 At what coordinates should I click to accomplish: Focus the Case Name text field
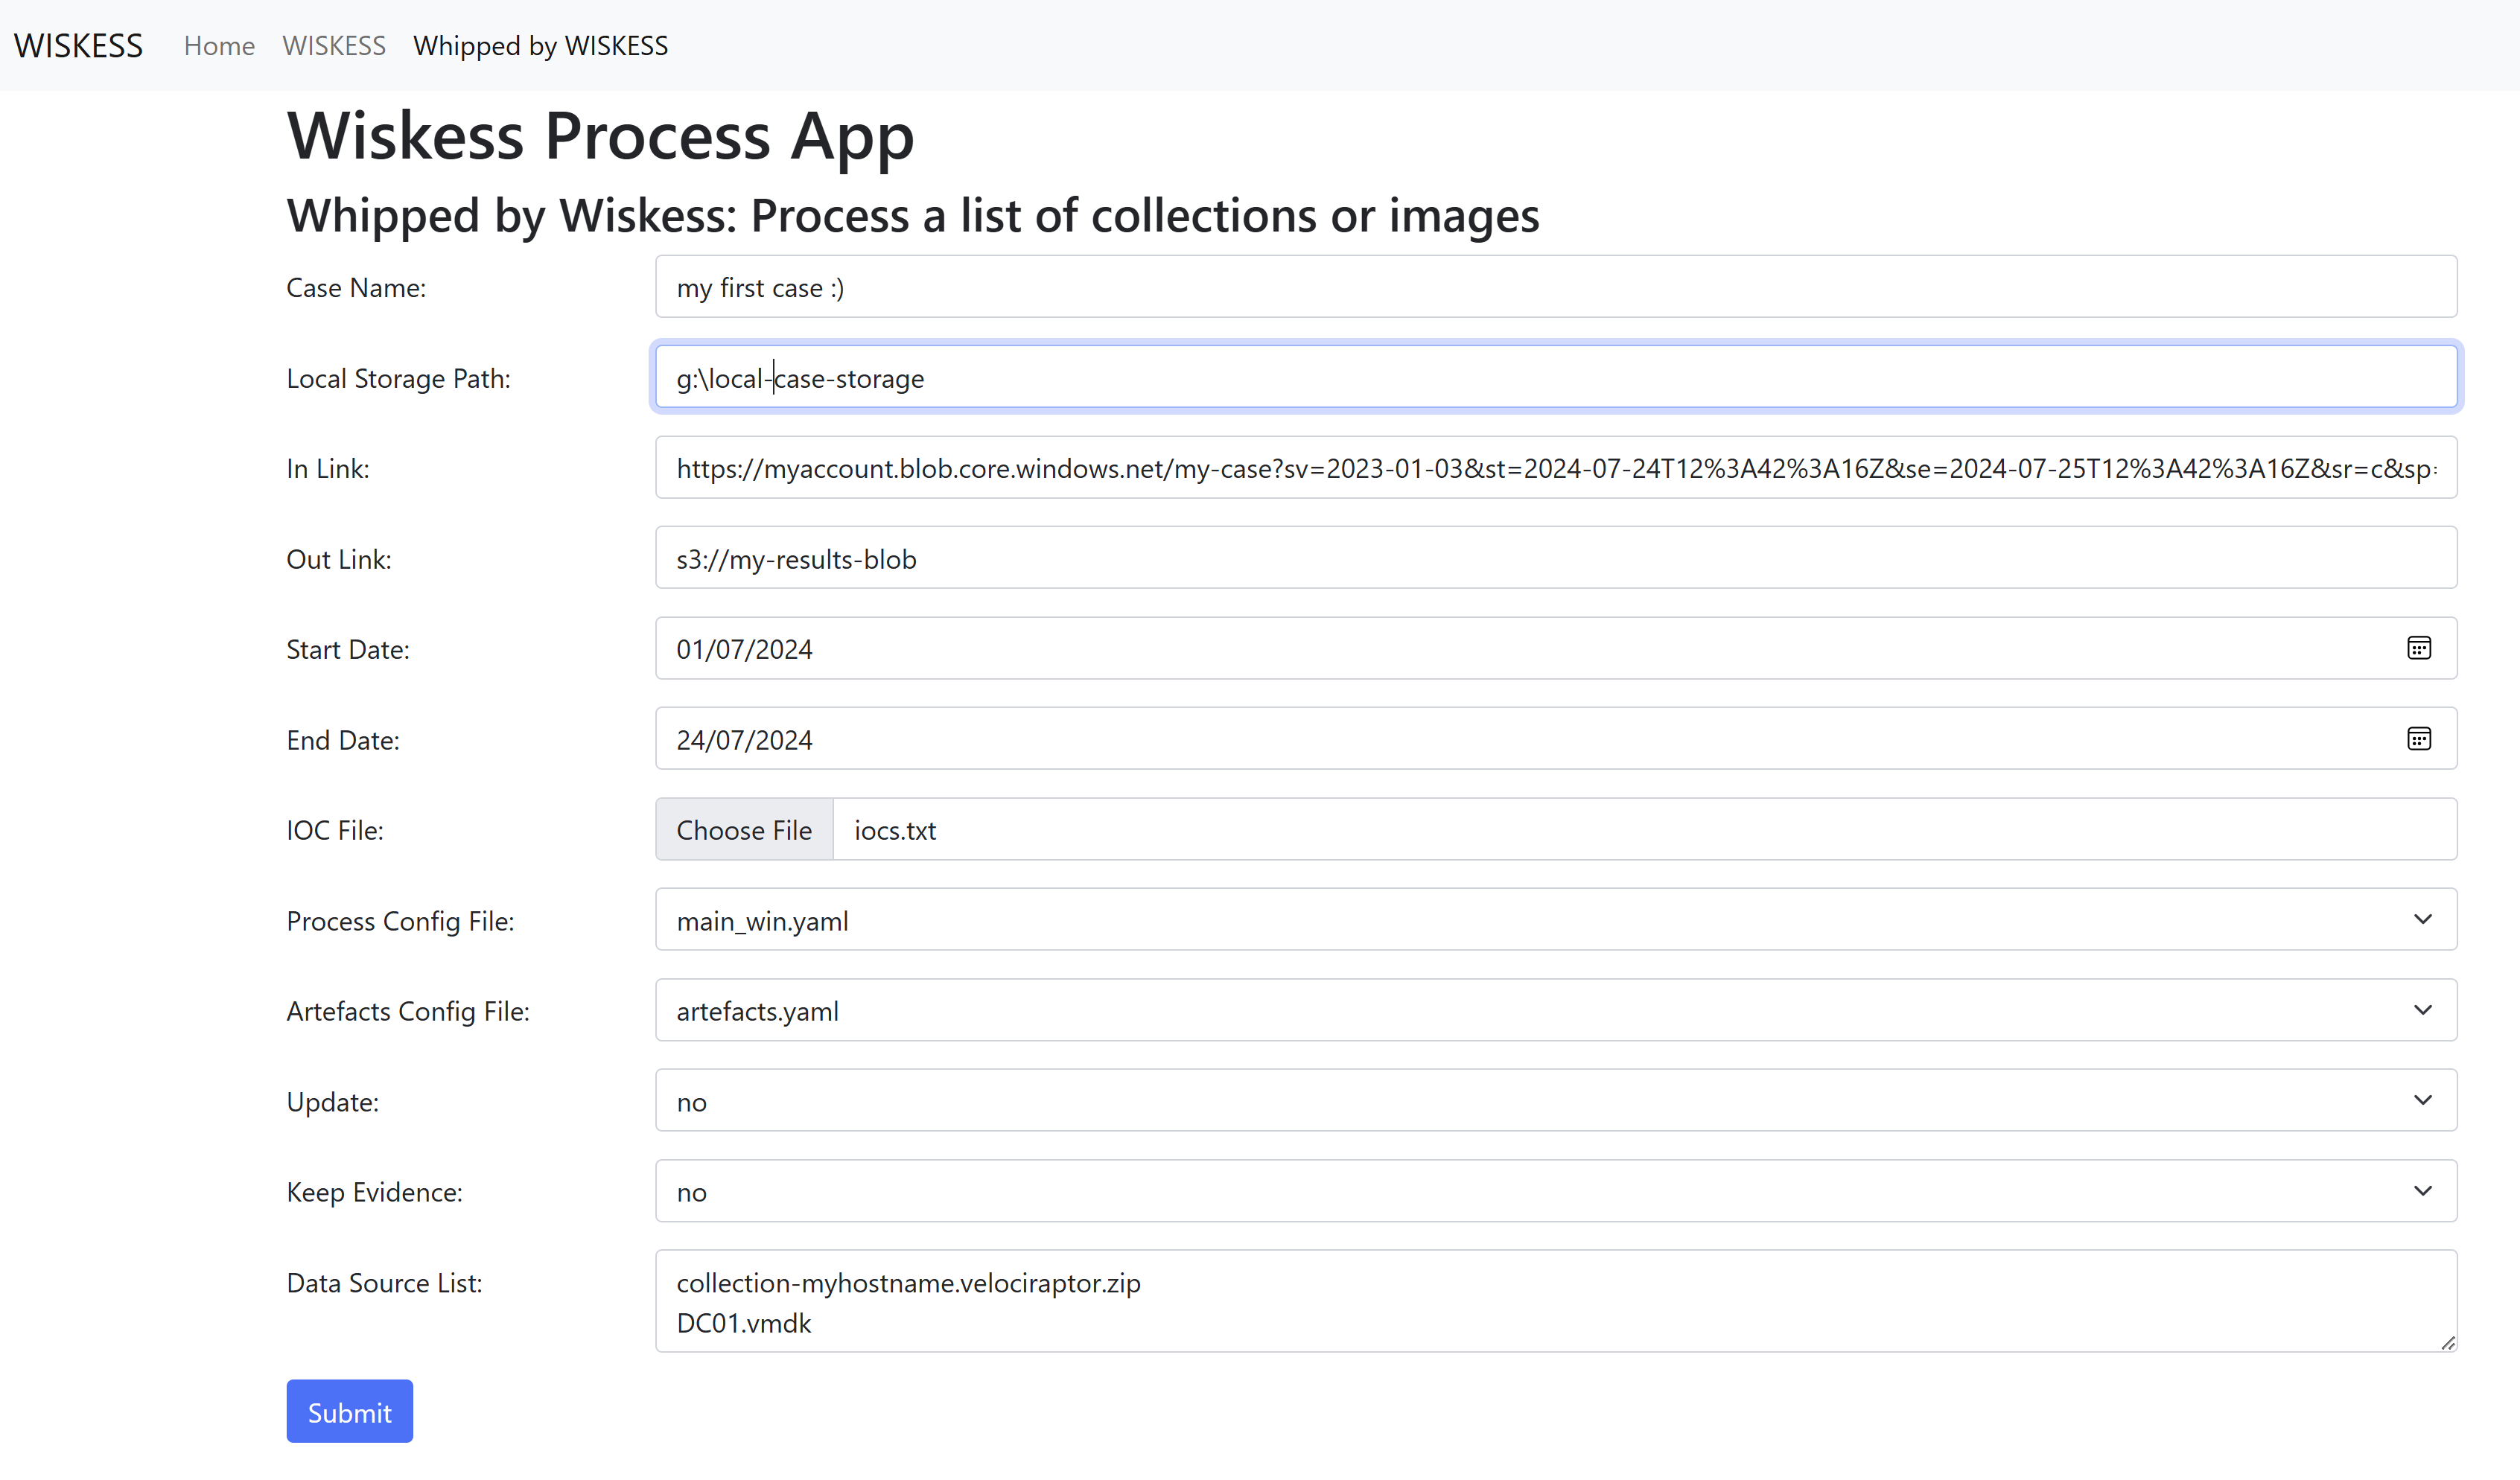click(1555, 287)
